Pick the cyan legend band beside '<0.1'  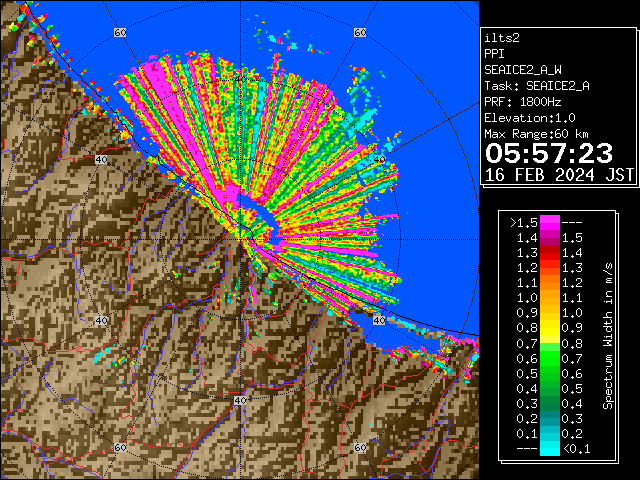click(x=550, y=449)
